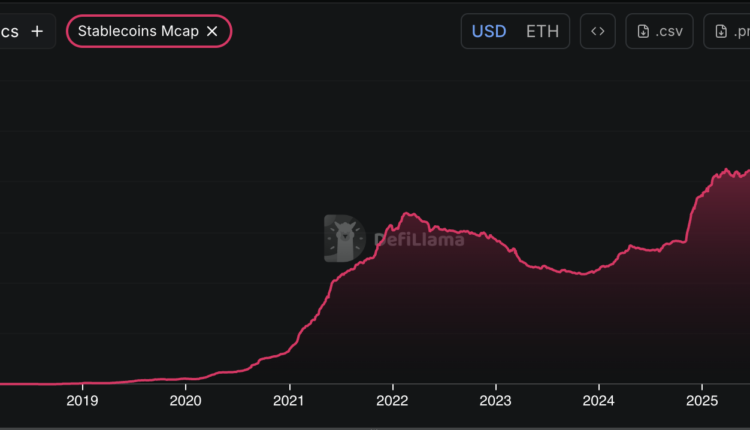750x430 pixels.
Task: Click the 2023 label on the x-axis
Action: pos(495,402)
